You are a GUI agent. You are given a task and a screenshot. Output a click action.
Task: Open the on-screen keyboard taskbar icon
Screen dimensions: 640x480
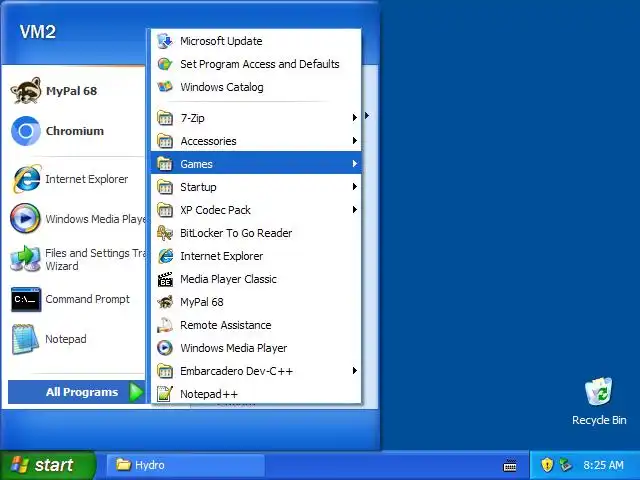[x=510, y=465]
